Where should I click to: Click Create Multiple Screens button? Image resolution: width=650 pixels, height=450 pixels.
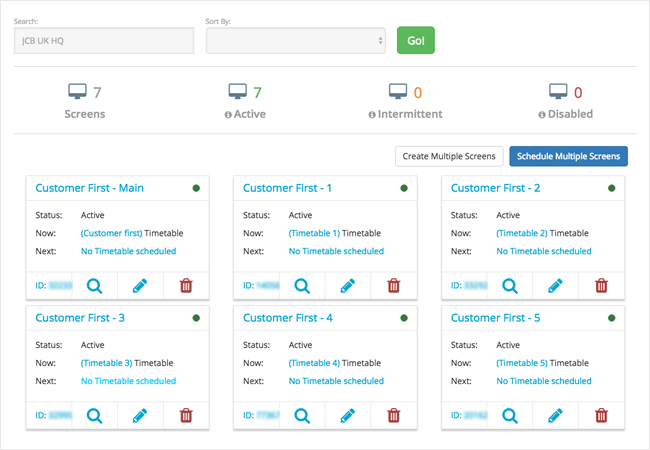tap(448, 156)
